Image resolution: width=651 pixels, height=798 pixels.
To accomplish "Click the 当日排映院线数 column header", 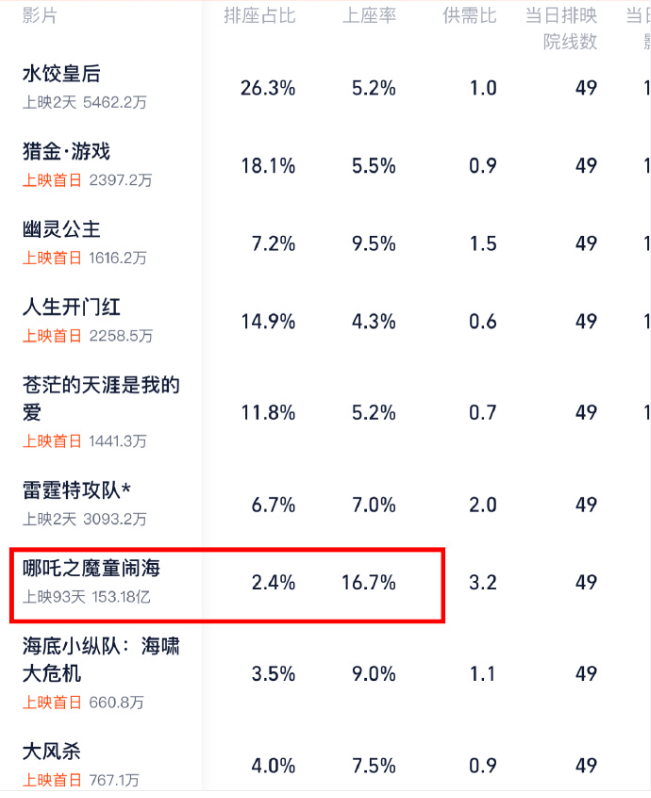I will (x=561, y=29).
